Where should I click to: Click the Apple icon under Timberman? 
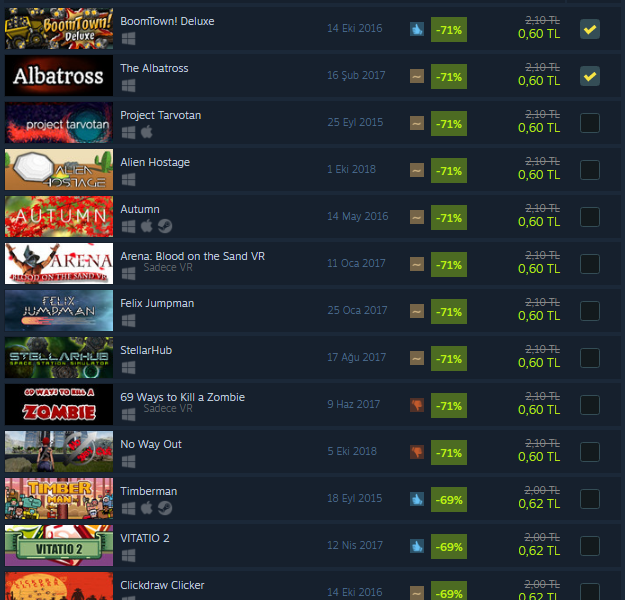[x=147, y=508]
